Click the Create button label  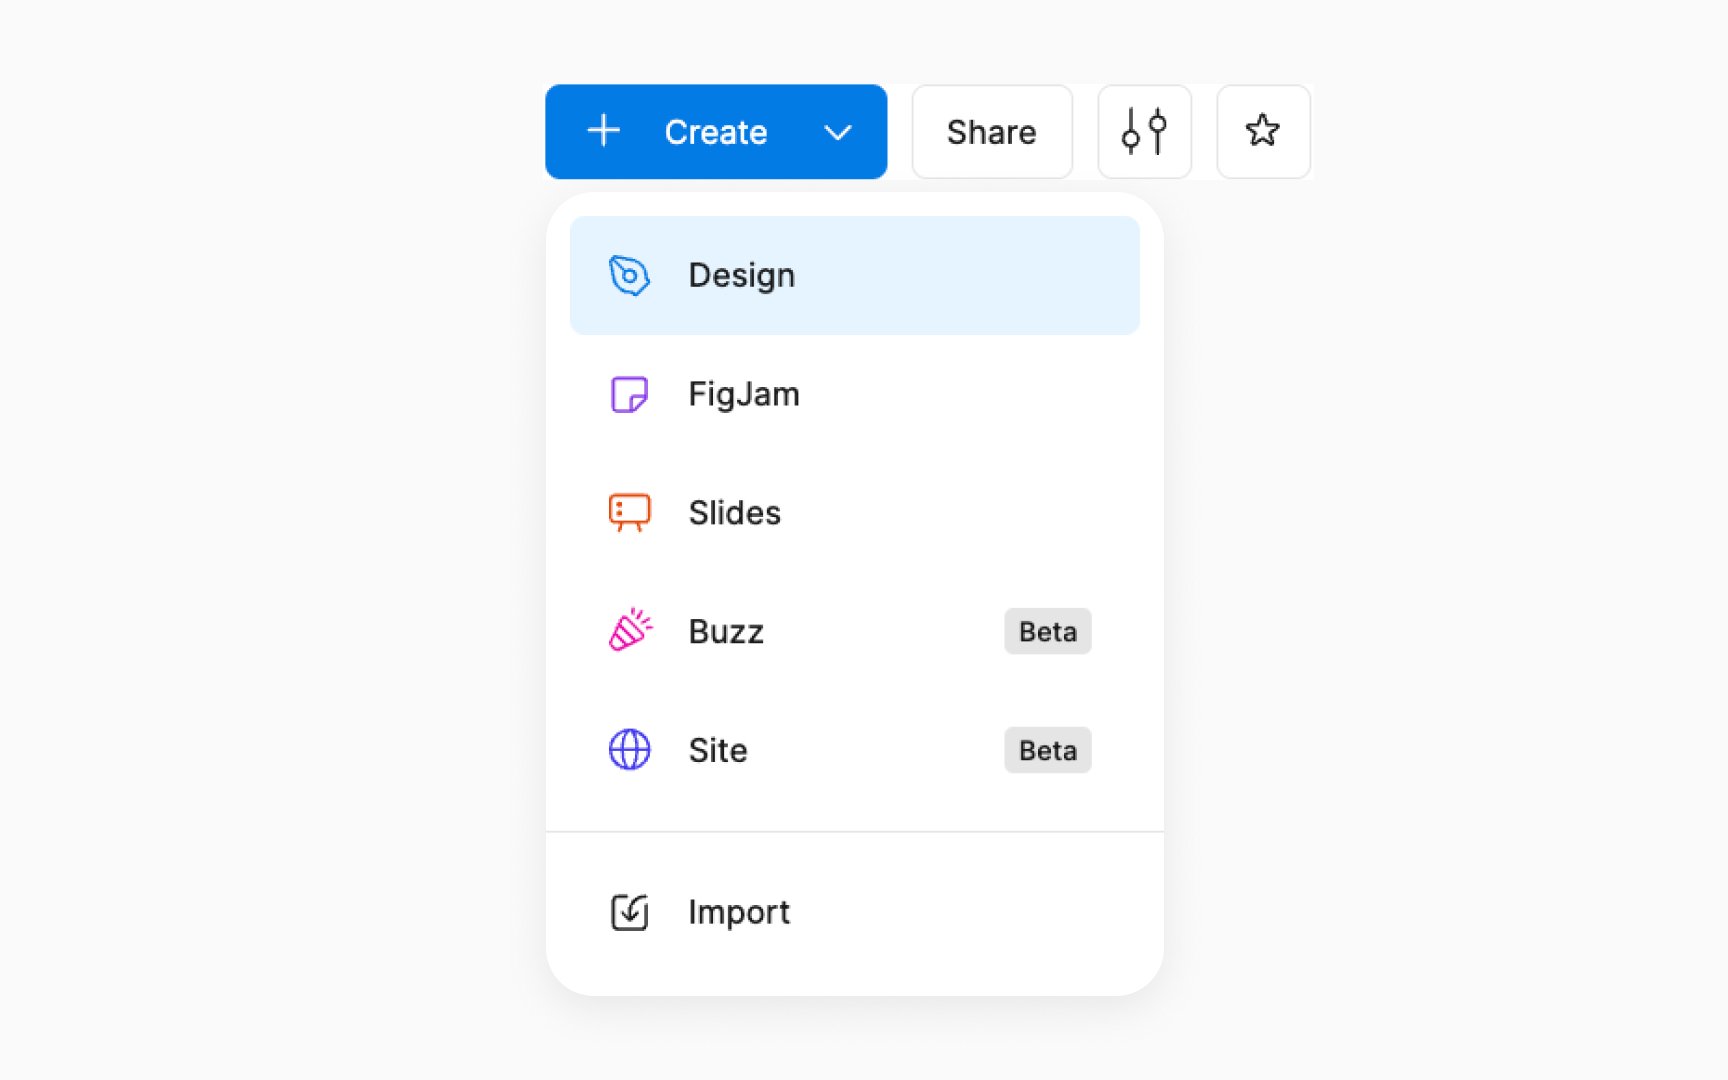click(x=716, y=132)
